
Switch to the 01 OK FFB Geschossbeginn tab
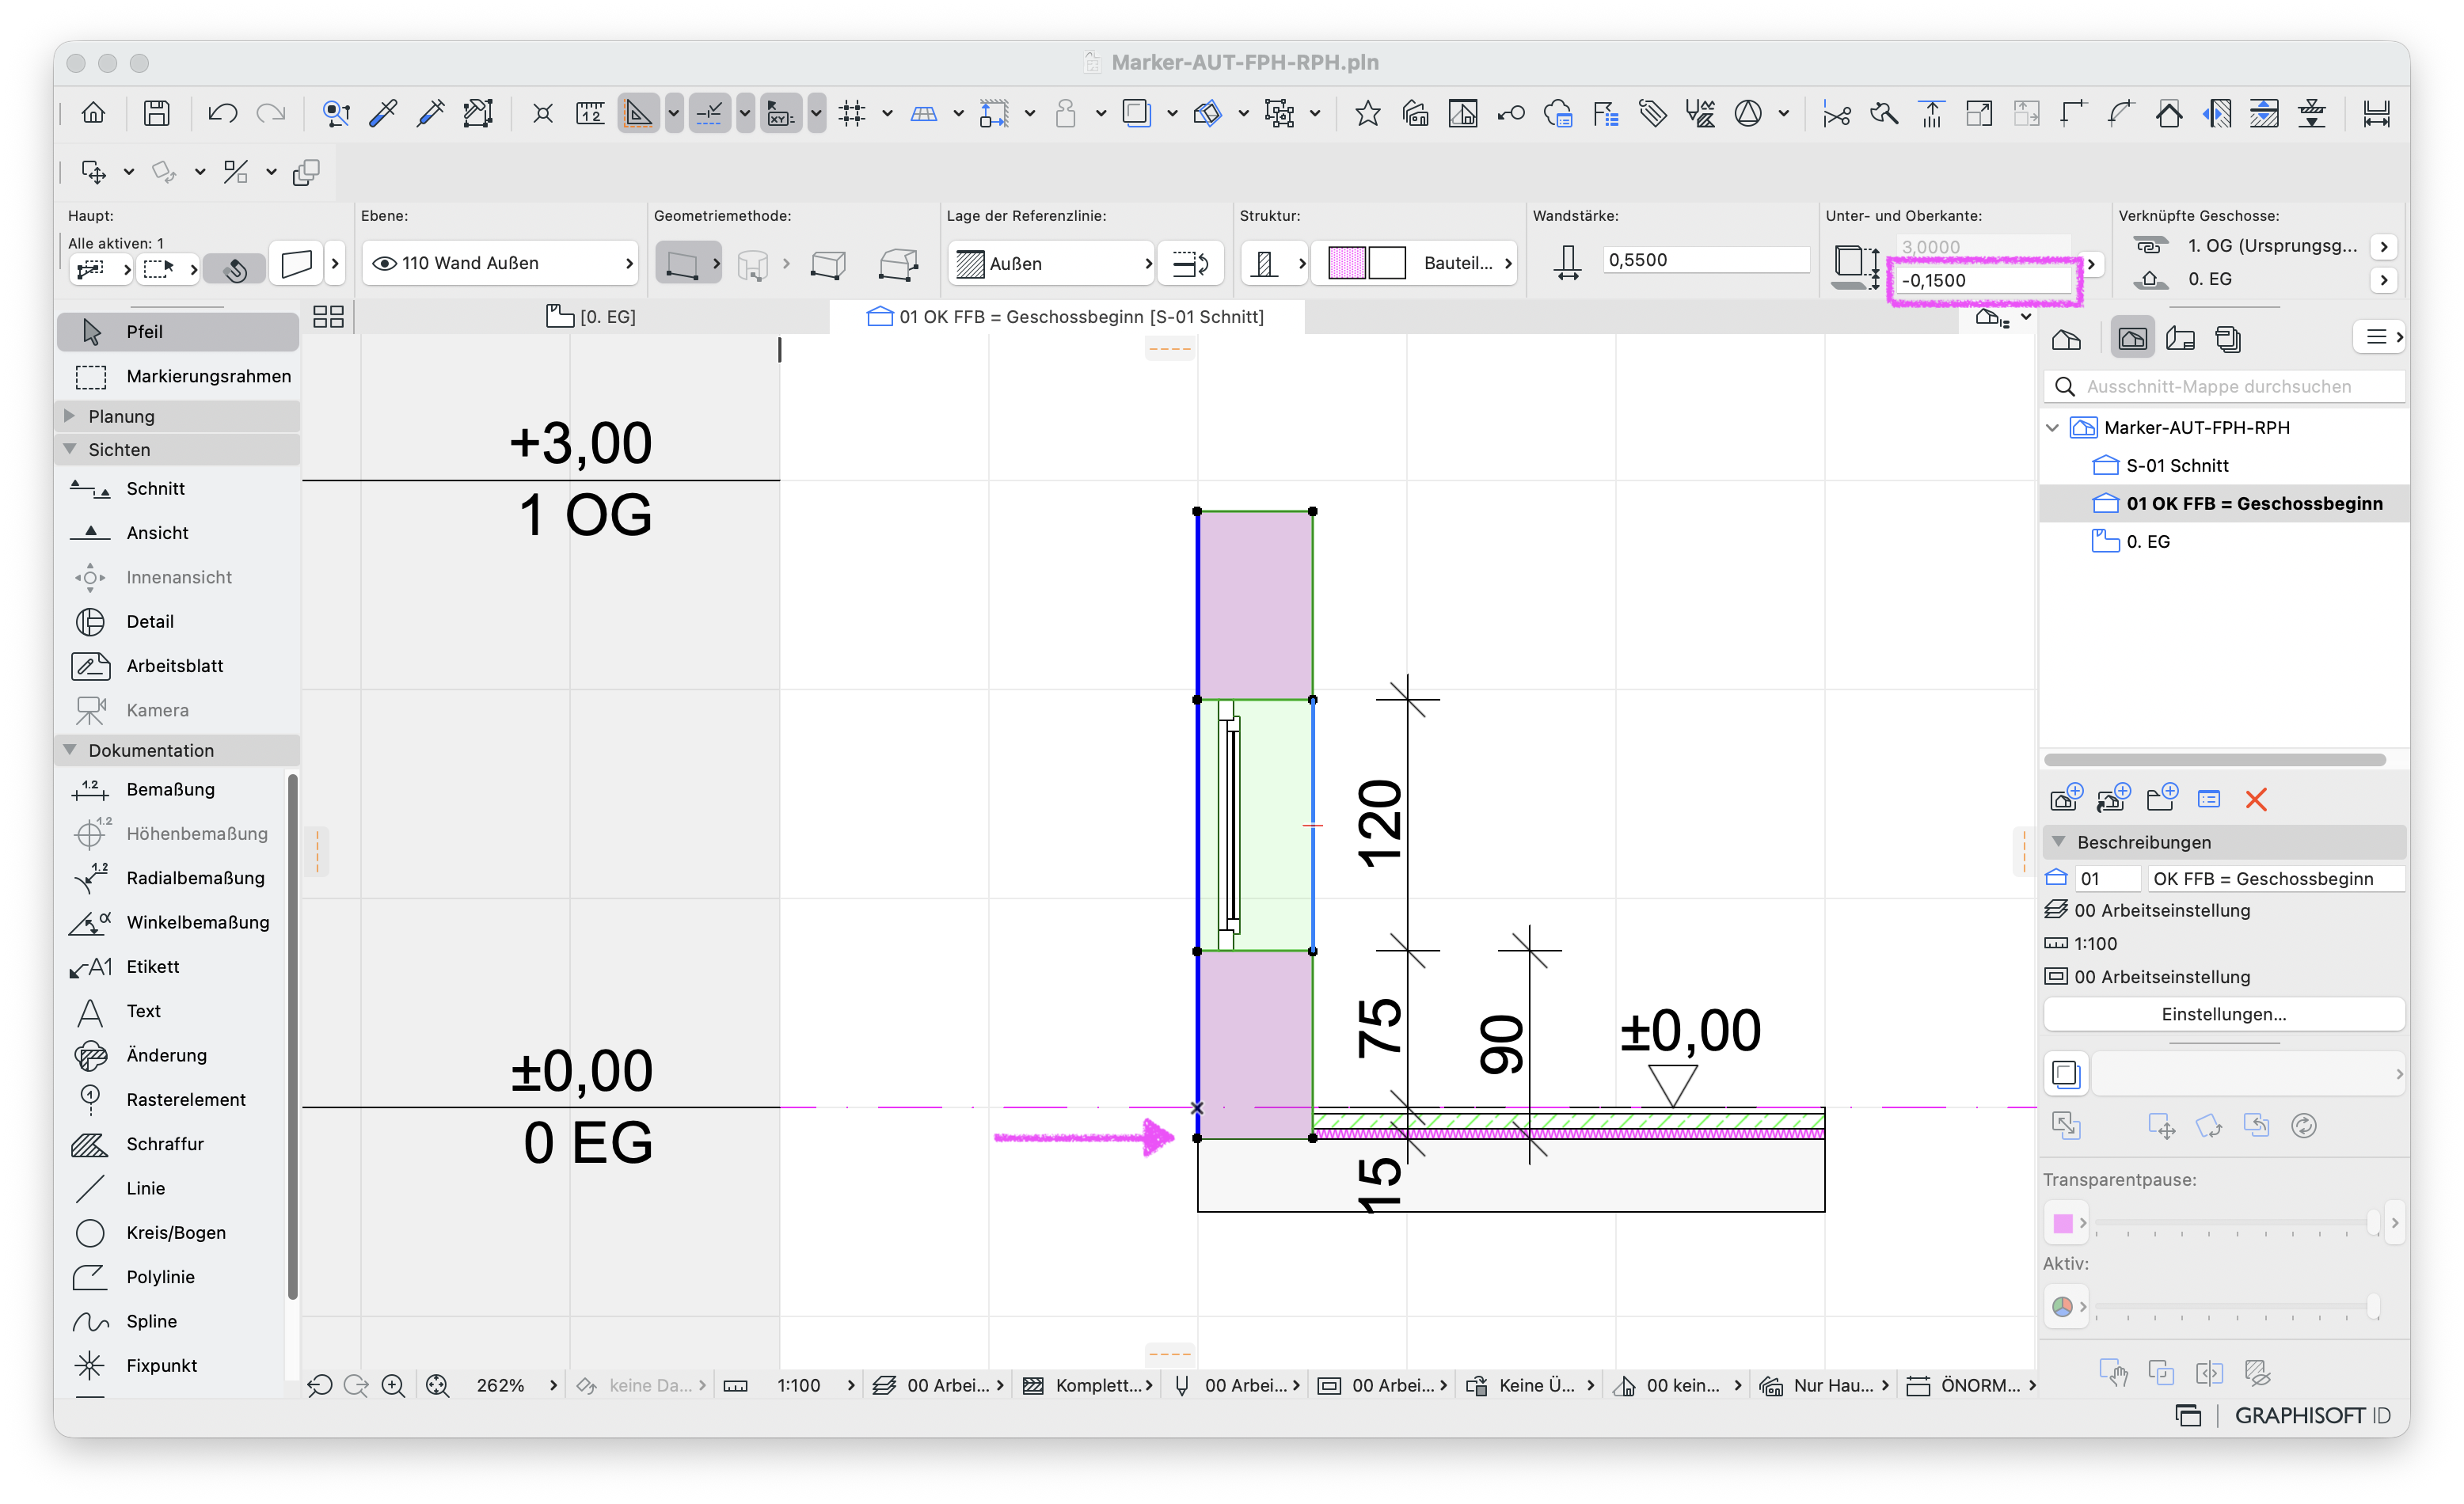tap(1066, 317)
